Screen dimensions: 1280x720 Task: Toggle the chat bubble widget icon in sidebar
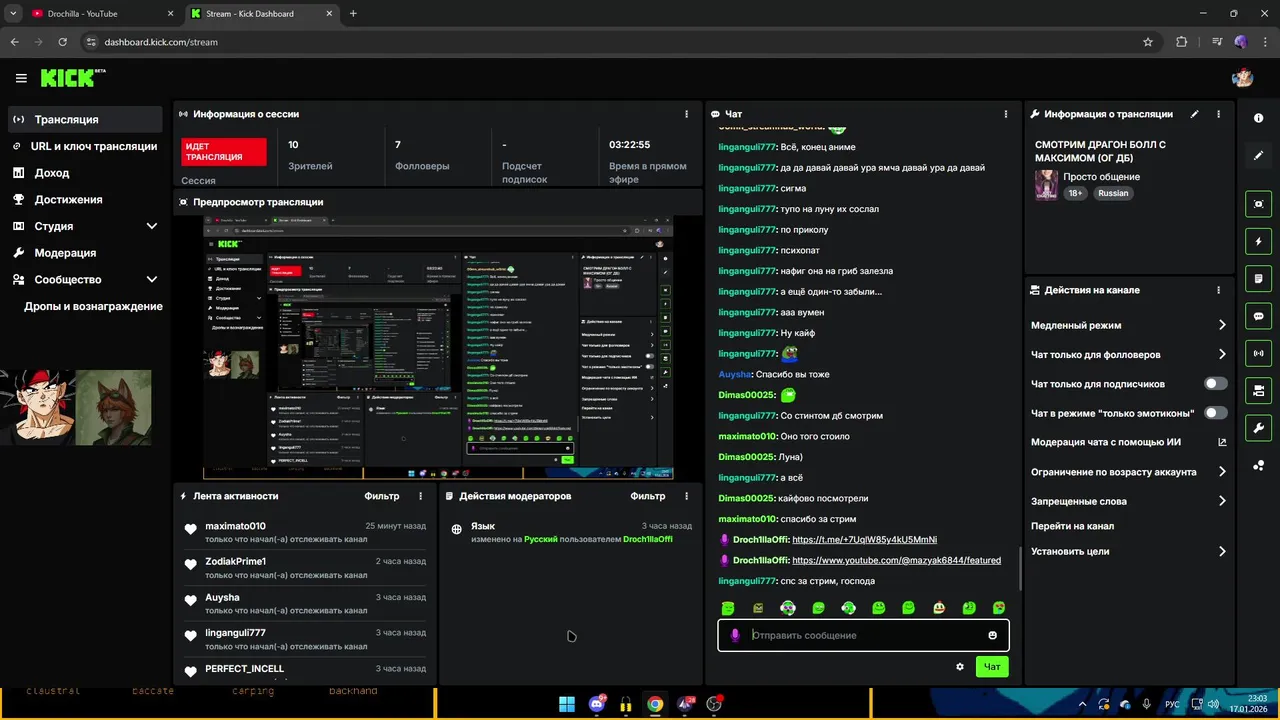(x=1258, y=316)
